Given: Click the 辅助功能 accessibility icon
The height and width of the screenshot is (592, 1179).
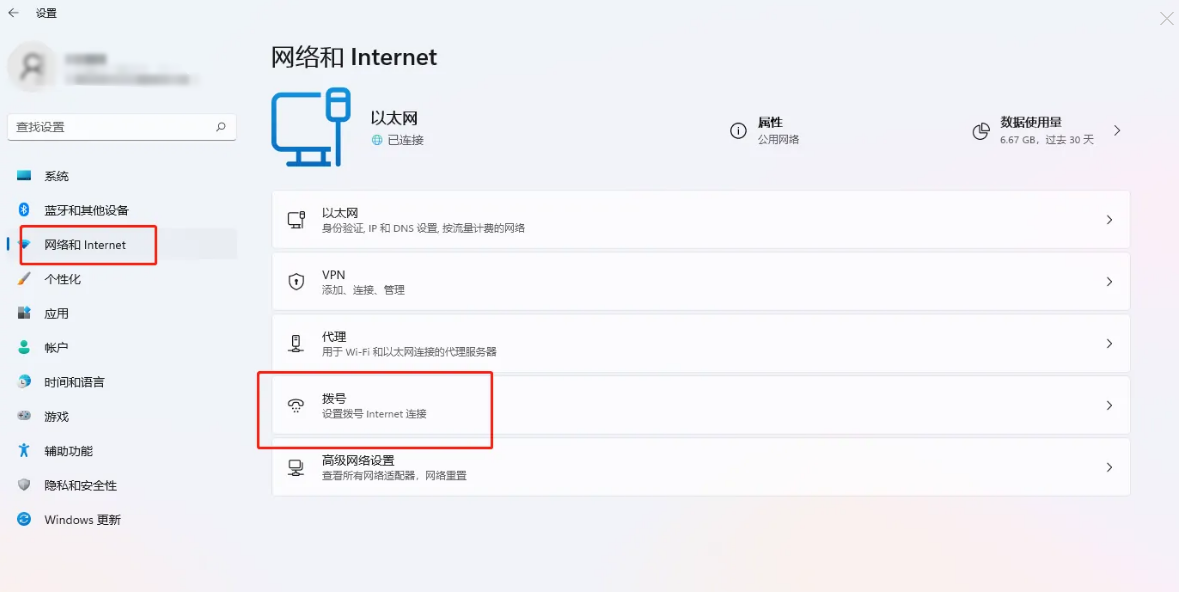Looking at the screenshot, I should click(x=24, y=451).
